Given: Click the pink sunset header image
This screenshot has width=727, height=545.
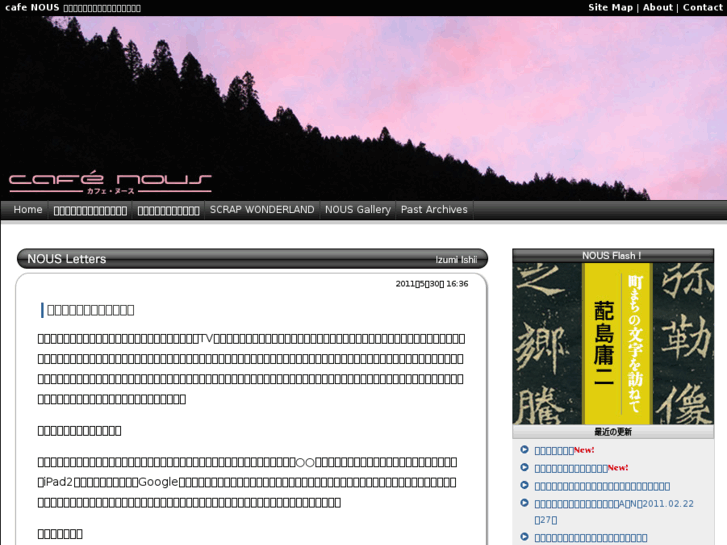Looking at the screenshot, I should pyautogui.click(x=364, y=108).
